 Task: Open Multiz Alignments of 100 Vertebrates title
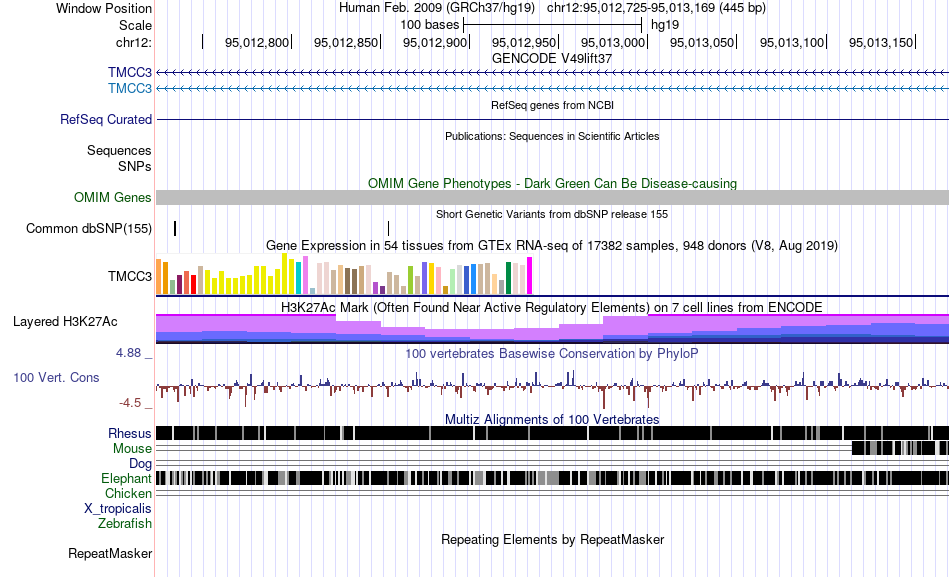552,419
